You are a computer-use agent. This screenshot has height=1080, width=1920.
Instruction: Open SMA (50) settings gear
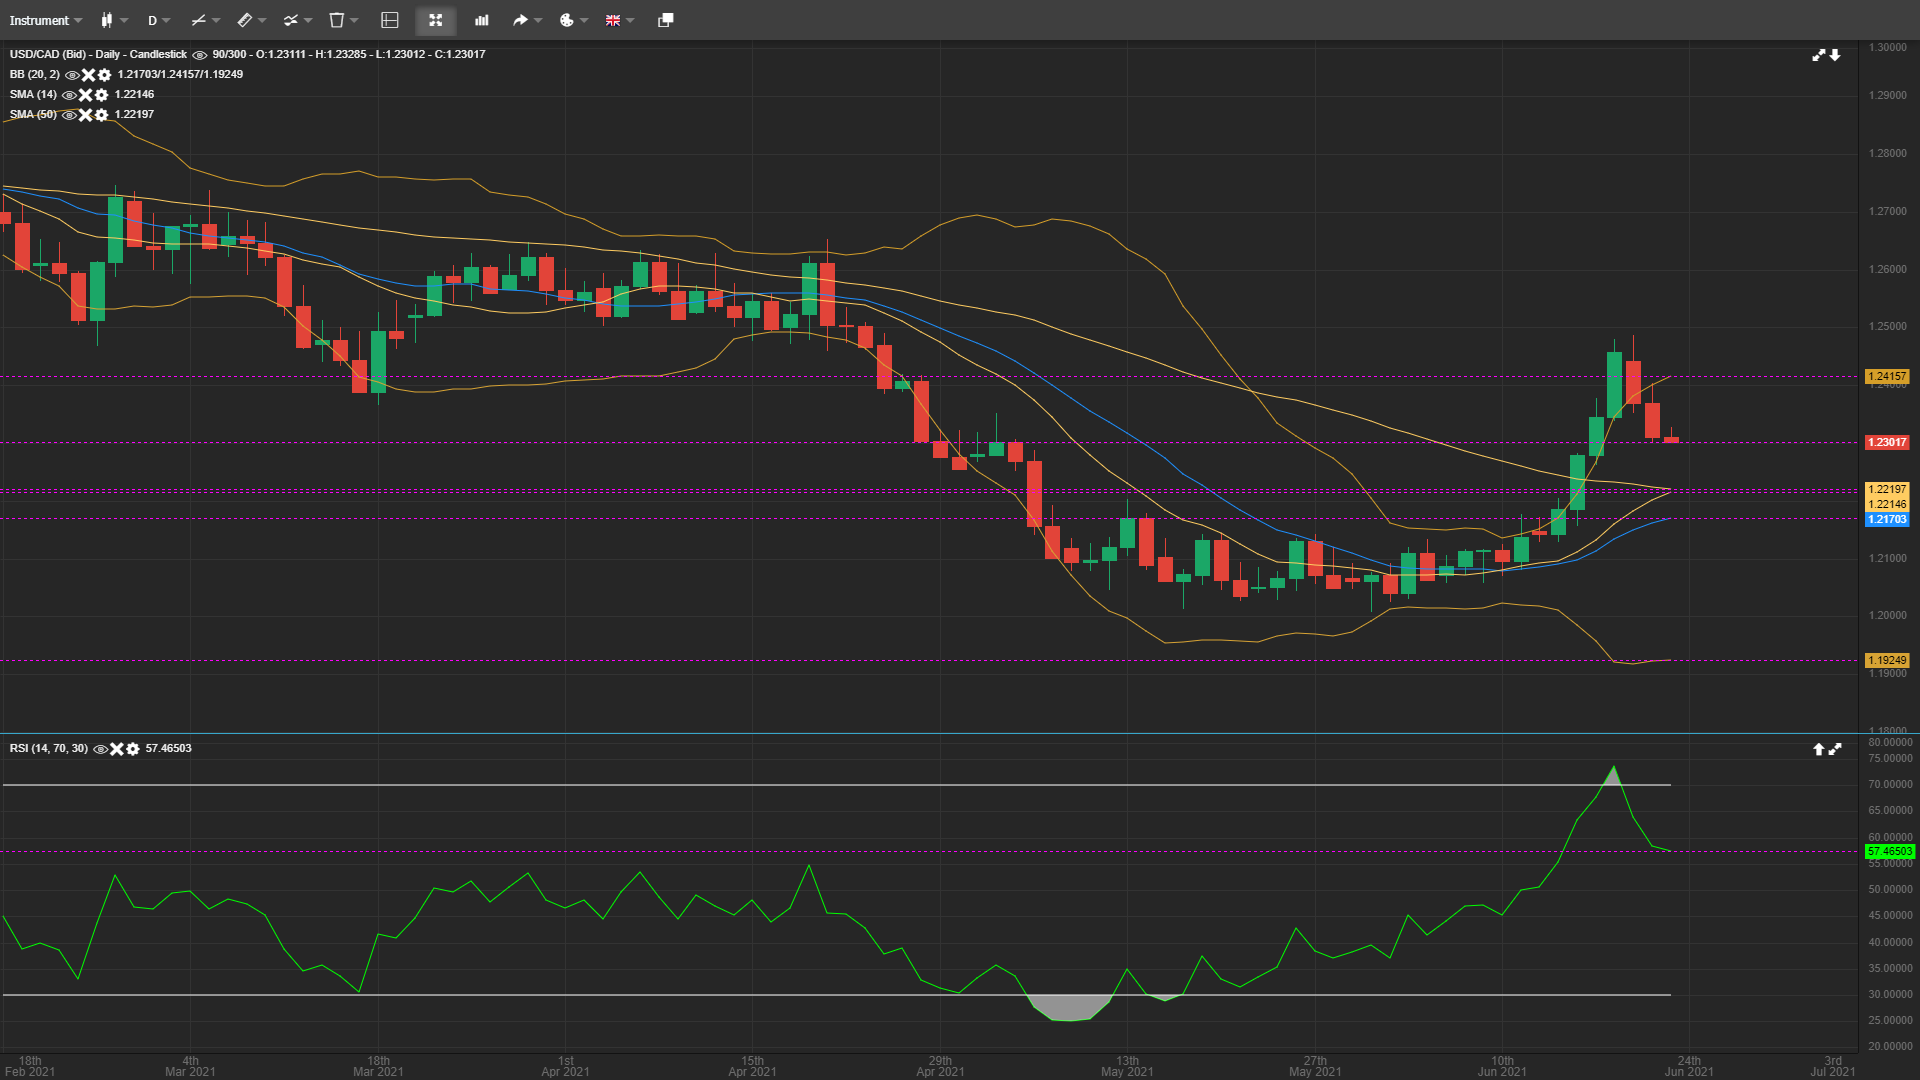click(x=101, y=115)
